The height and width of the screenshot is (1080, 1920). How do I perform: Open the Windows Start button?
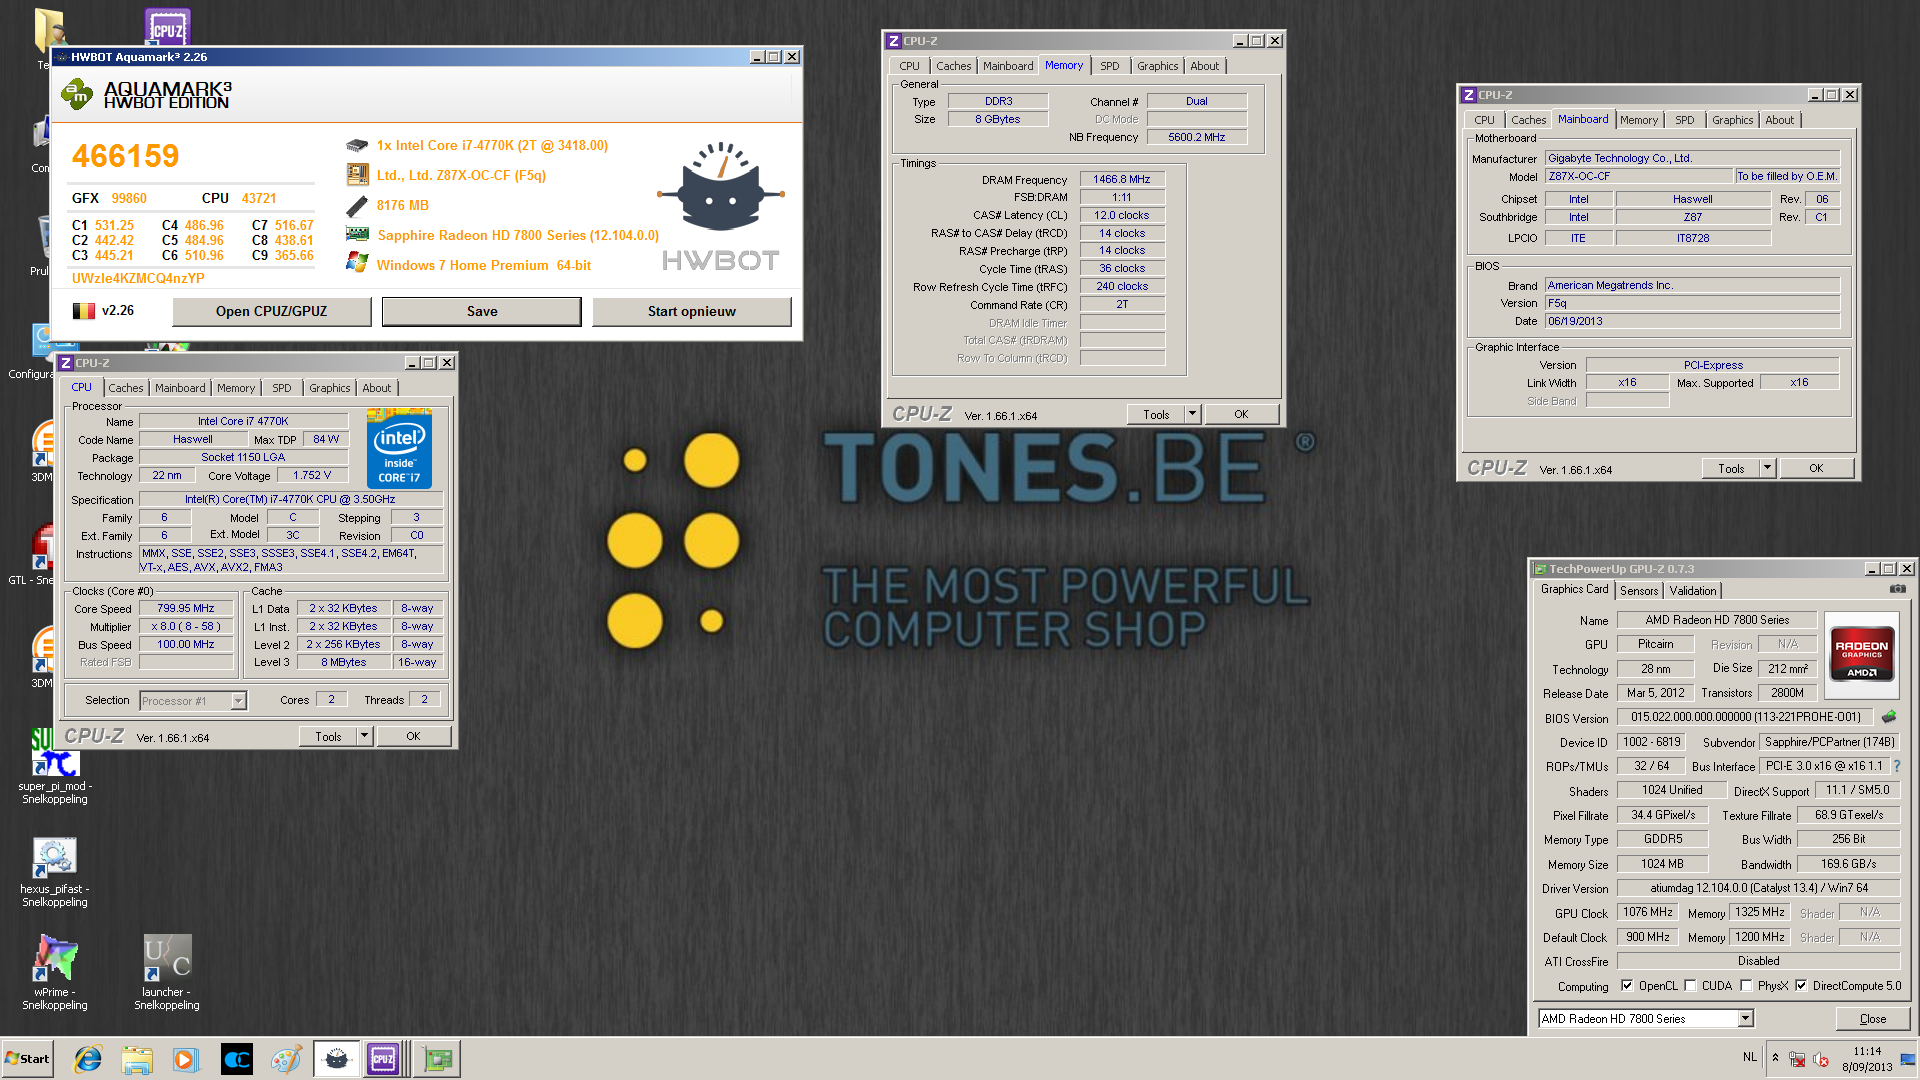(27, 1059)
